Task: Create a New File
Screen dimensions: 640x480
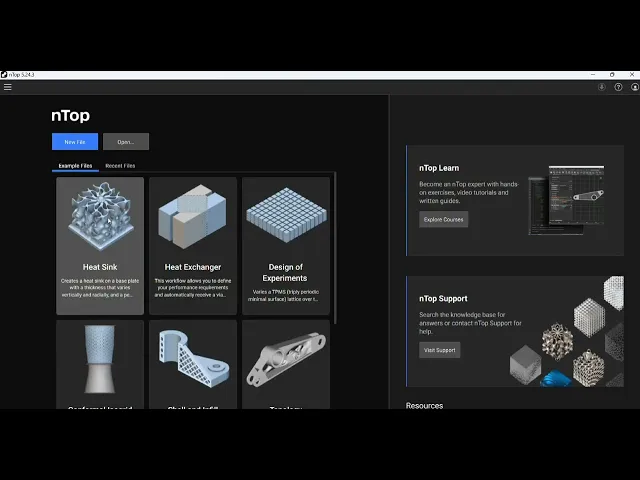Action: tap(75, 142)
